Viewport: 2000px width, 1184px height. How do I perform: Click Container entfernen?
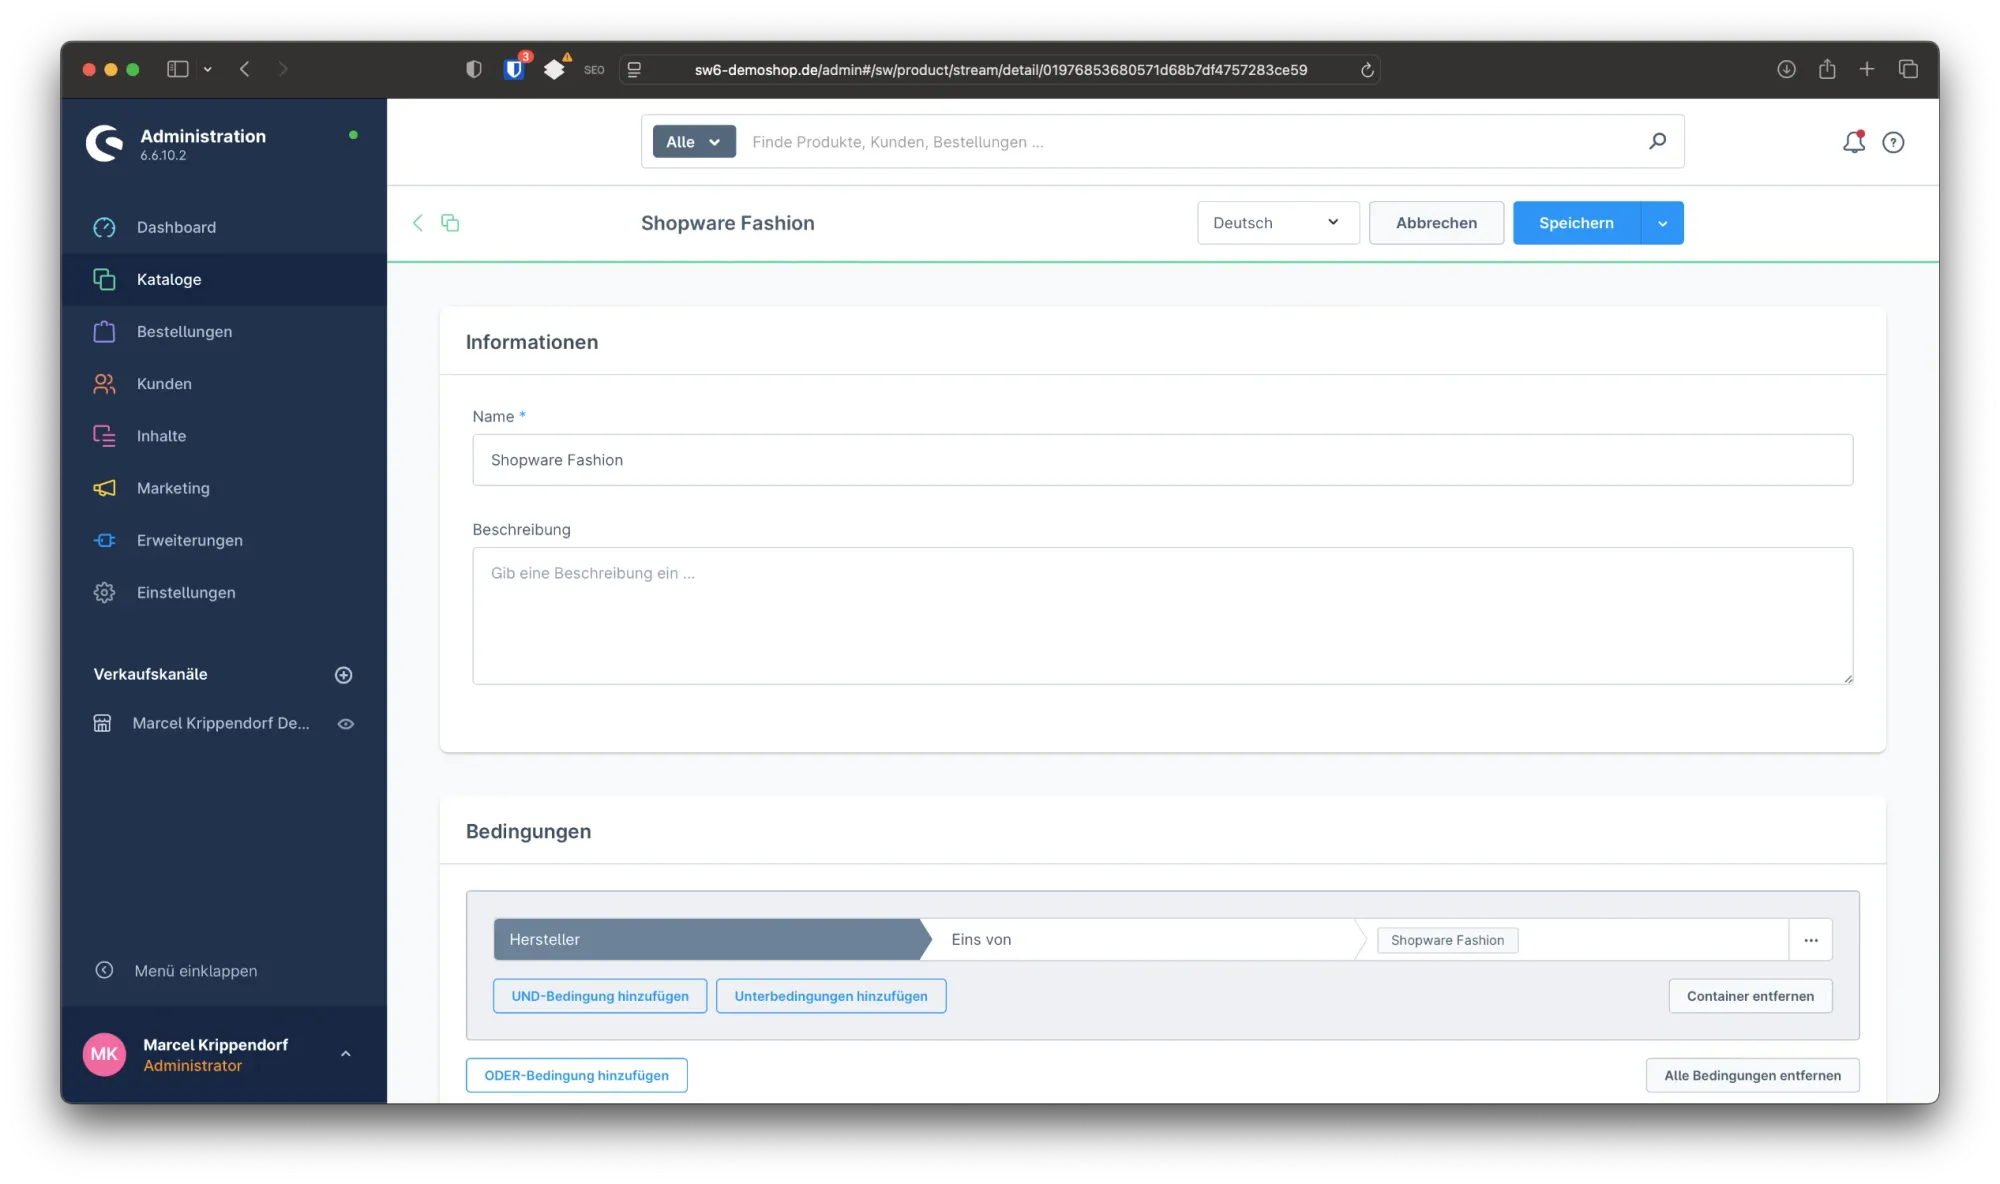(x=1750, y=996)
